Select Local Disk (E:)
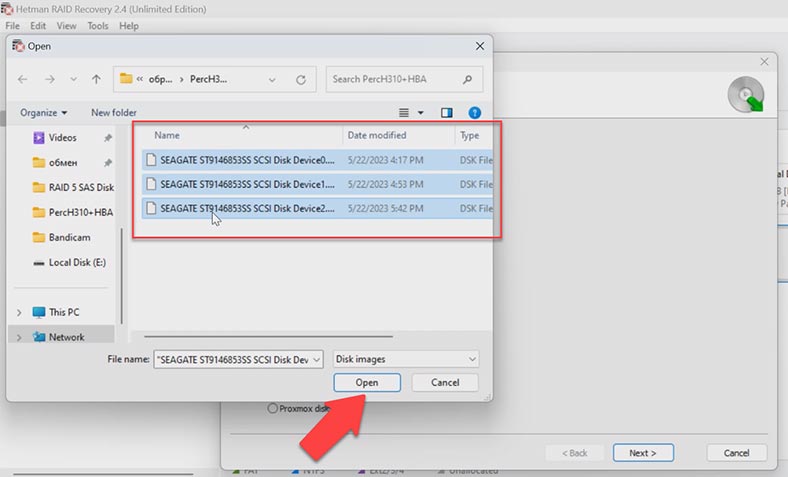Screen dimensions: 788x477 point(77,262)
